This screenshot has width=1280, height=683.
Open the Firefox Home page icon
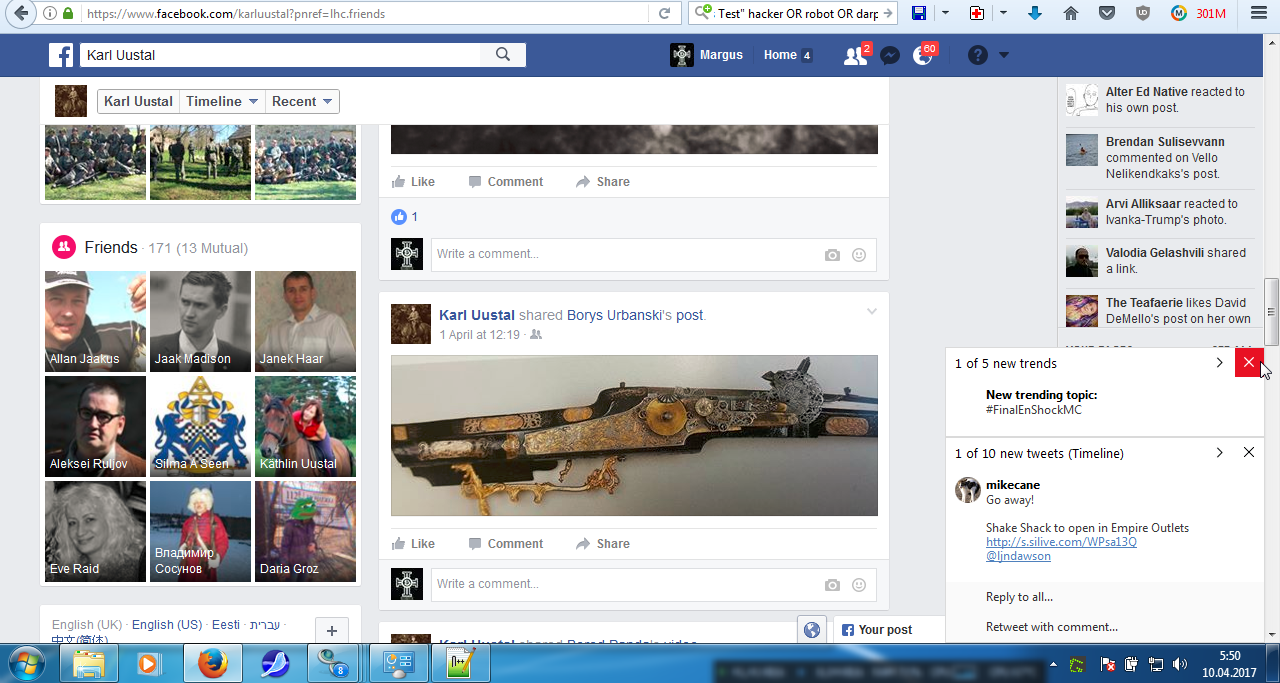click(1071, 14)
